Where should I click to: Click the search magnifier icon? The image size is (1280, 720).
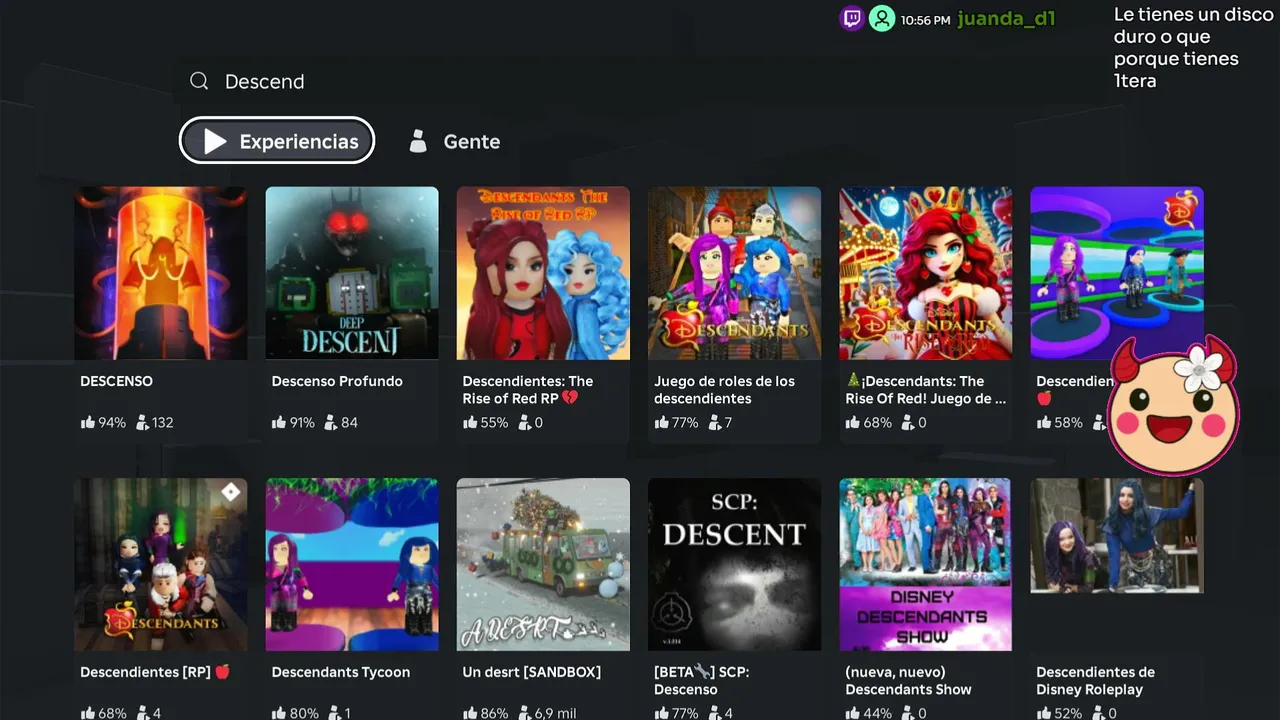pyautogui.click(x=199, y=81)
